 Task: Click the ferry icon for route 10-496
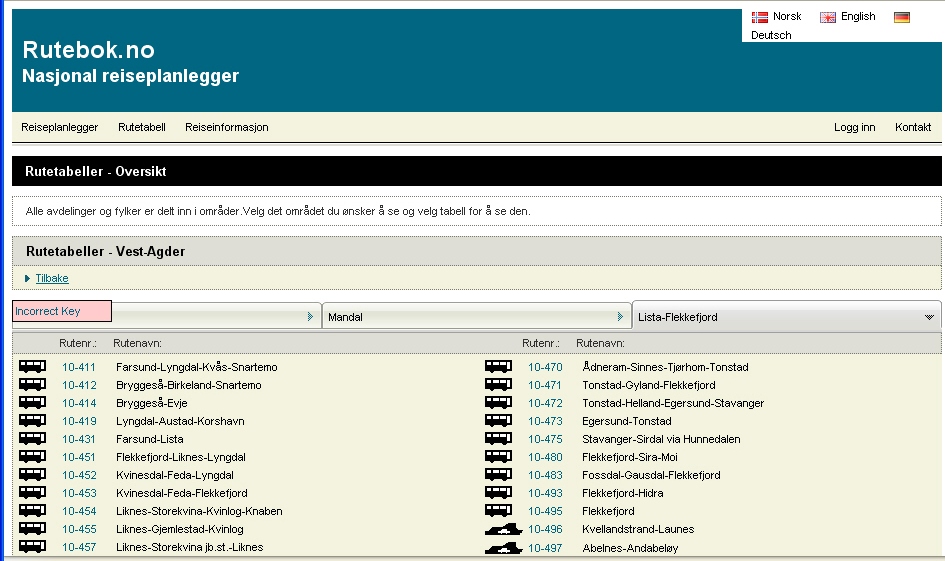tap(503, 530)
